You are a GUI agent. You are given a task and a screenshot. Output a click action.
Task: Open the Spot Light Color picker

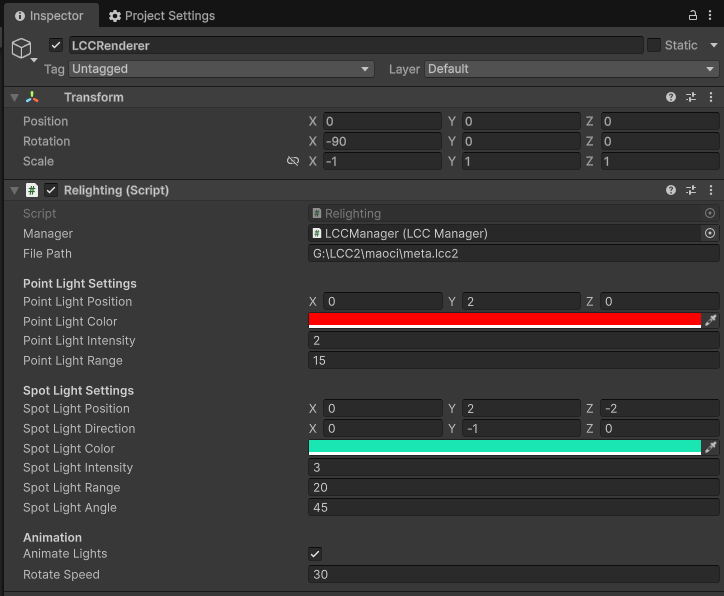(x=505, y=447)
